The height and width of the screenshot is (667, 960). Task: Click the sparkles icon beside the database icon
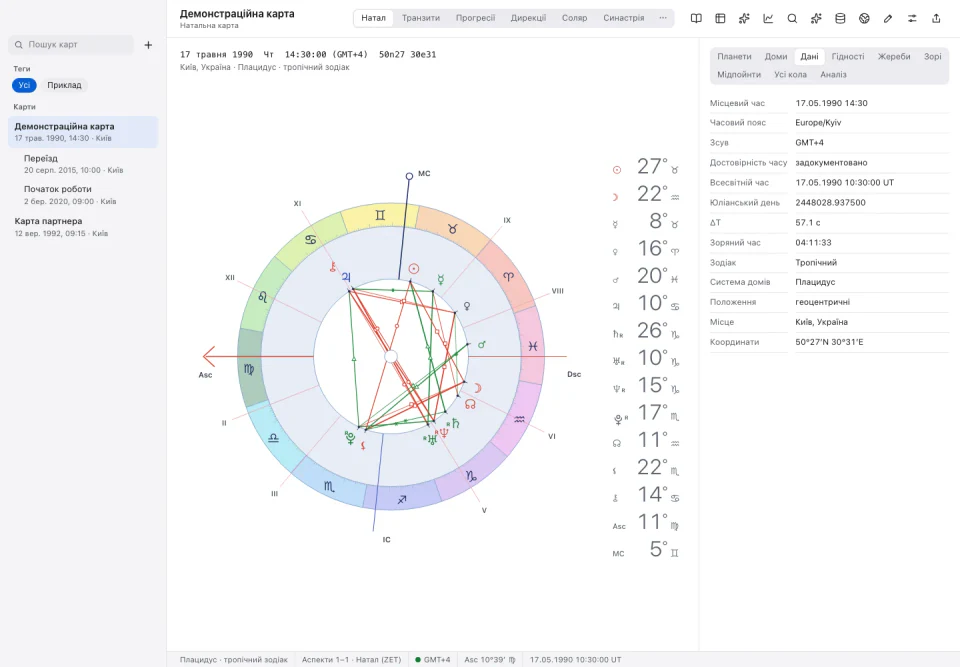[816, 18]
